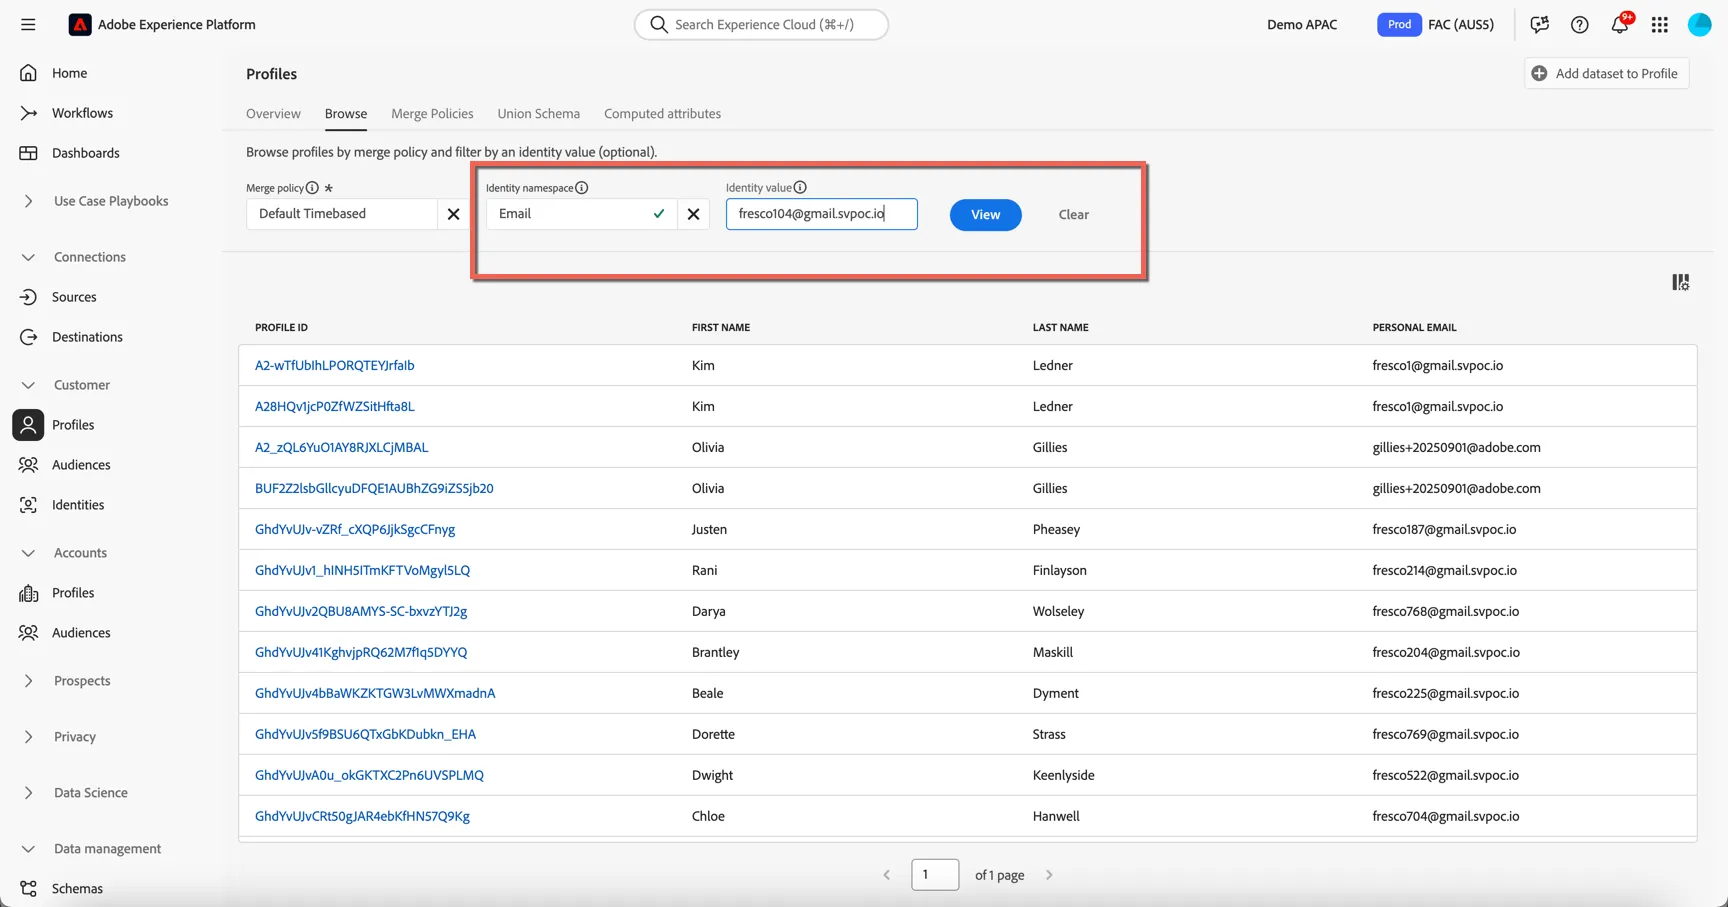Screen dimensions: 1728x907
Task: Open Destinations in sidebar
Action: [x=87, y=337]
